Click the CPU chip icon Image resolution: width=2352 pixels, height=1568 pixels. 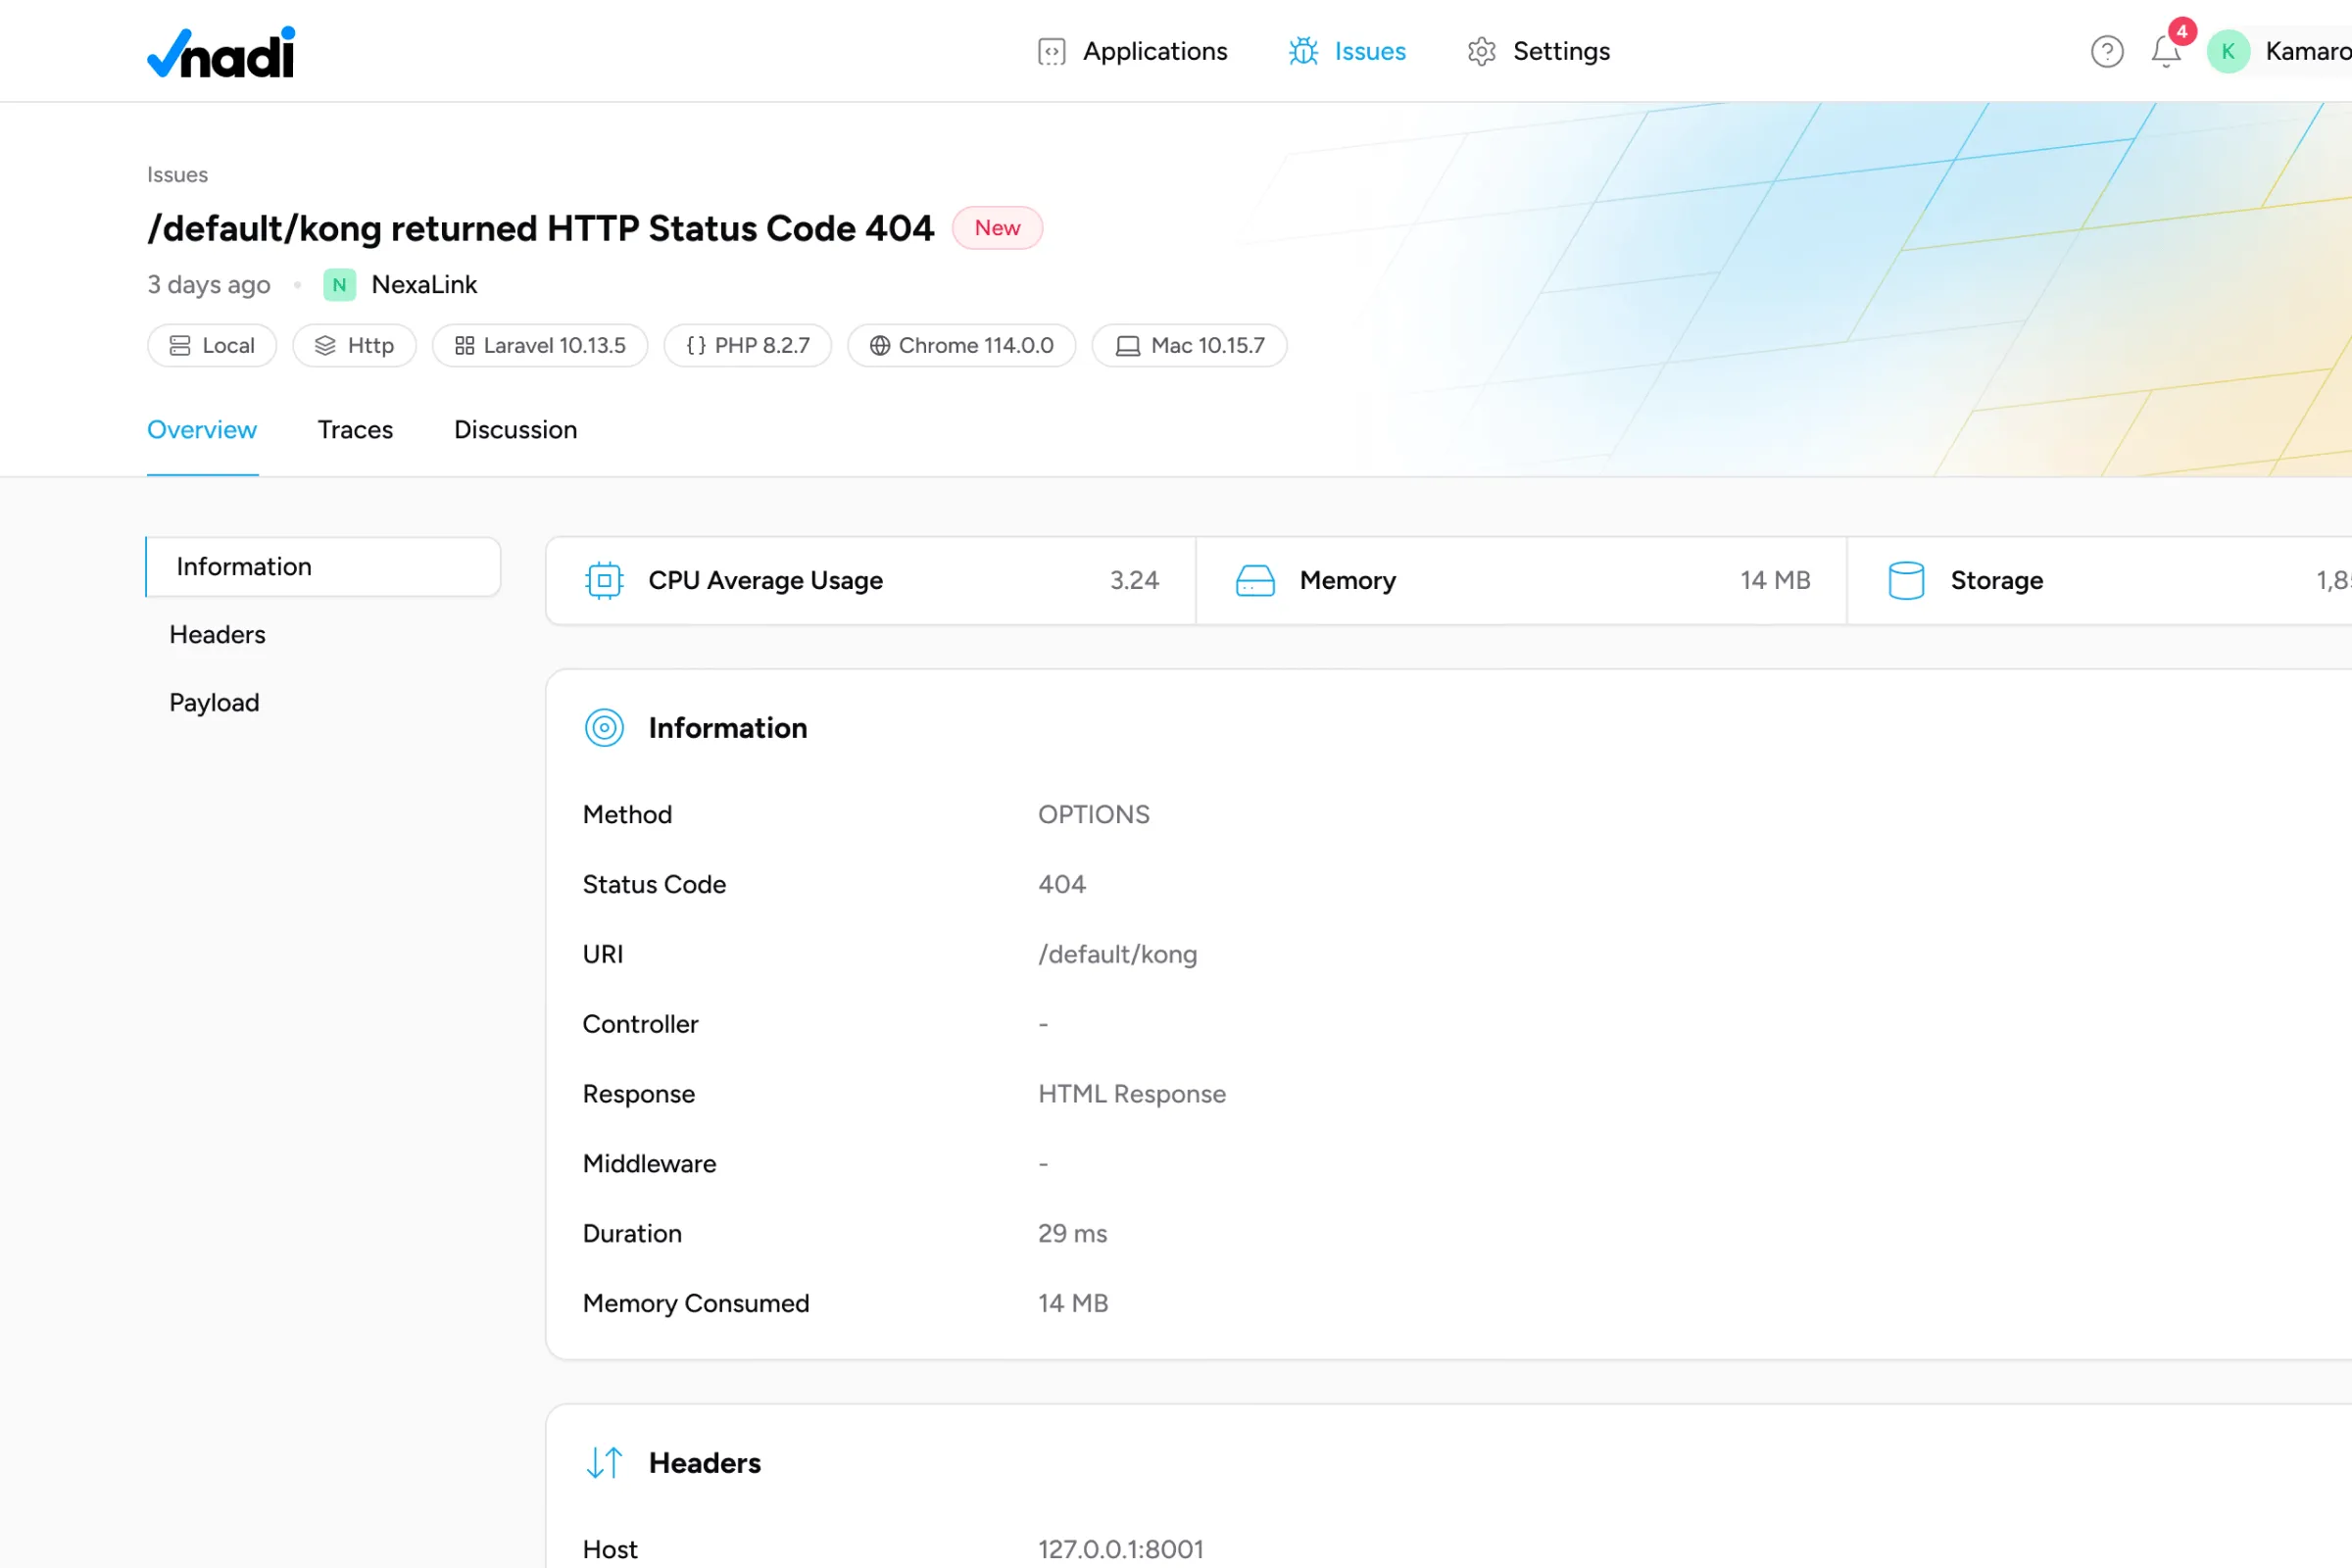pyautogui.click(x=604, y=581)
